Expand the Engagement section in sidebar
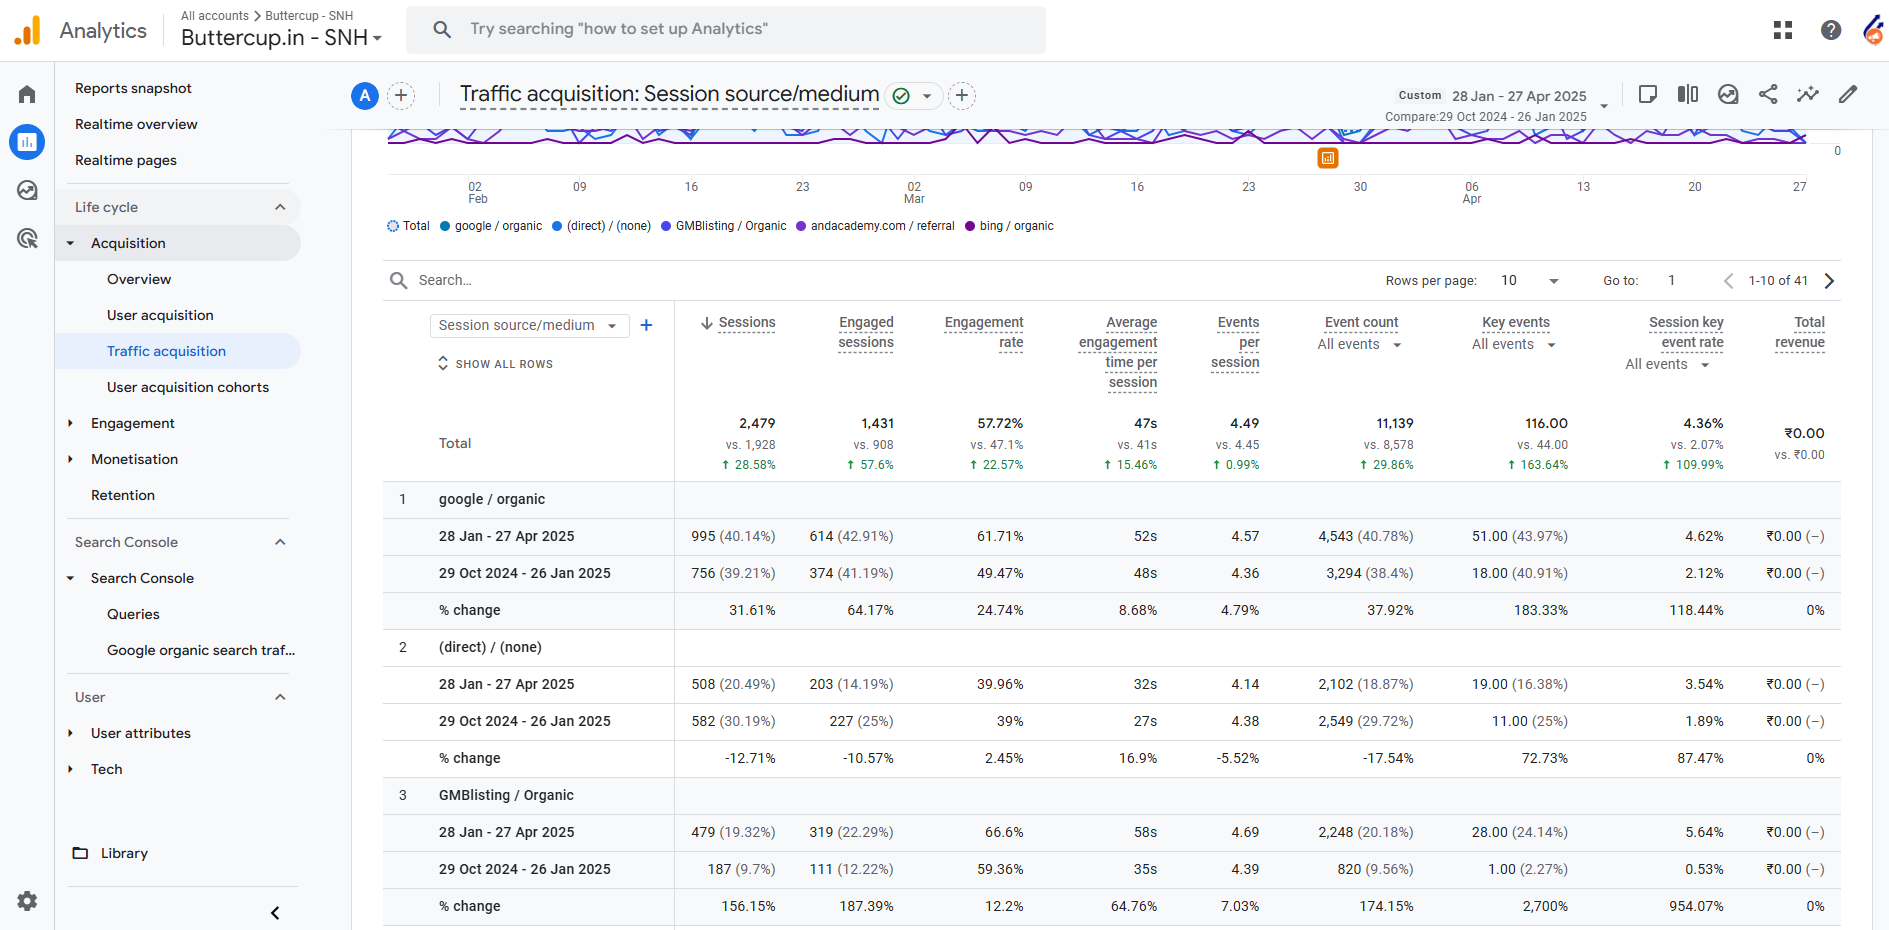Image resolution: width=1889 pixels, height=930 pixels. pos(132,423)
